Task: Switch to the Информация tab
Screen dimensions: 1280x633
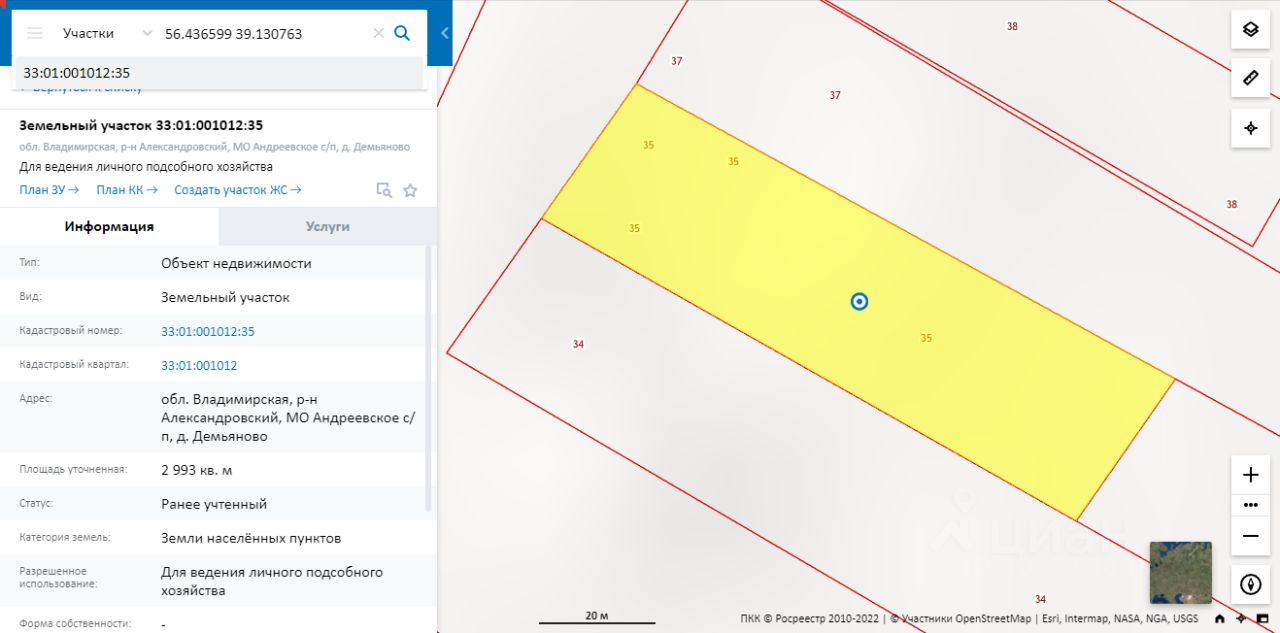Action: [x=109, y=226]
